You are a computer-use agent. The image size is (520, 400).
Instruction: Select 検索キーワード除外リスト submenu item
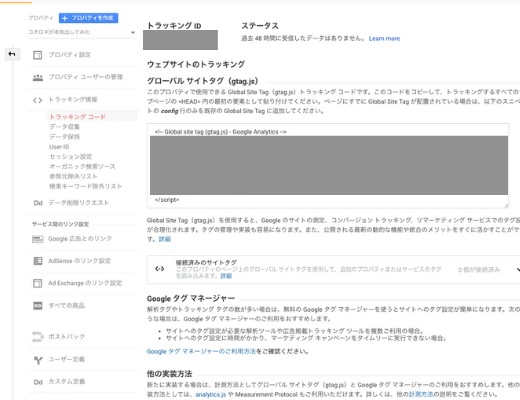point(86,186)
